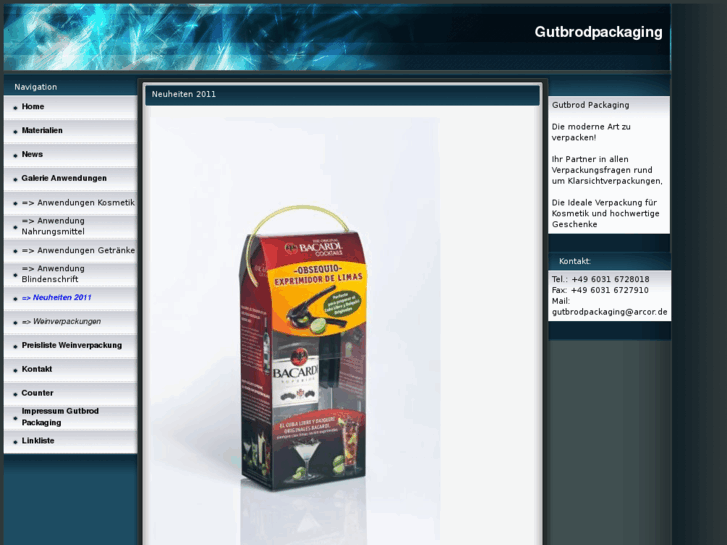Open Anwendungen Kosmetik subpage
Image resolution: width=727 pixels, height=545 pixels.
78,203
